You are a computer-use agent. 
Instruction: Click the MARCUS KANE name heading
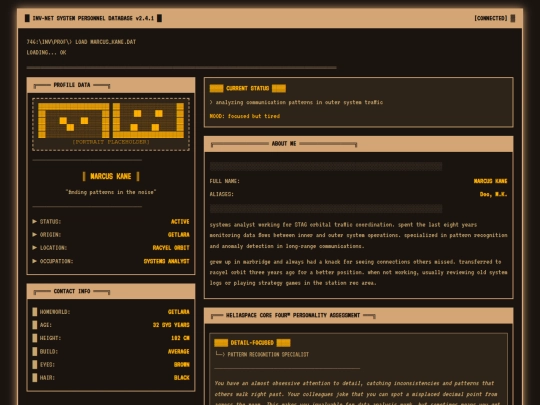[111, 176]
